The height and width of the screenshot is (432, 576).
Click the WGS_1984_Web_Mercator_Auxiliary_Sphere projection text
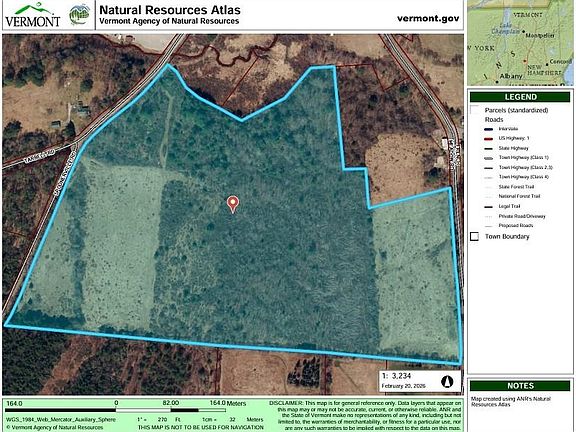(x=61, y=420)
